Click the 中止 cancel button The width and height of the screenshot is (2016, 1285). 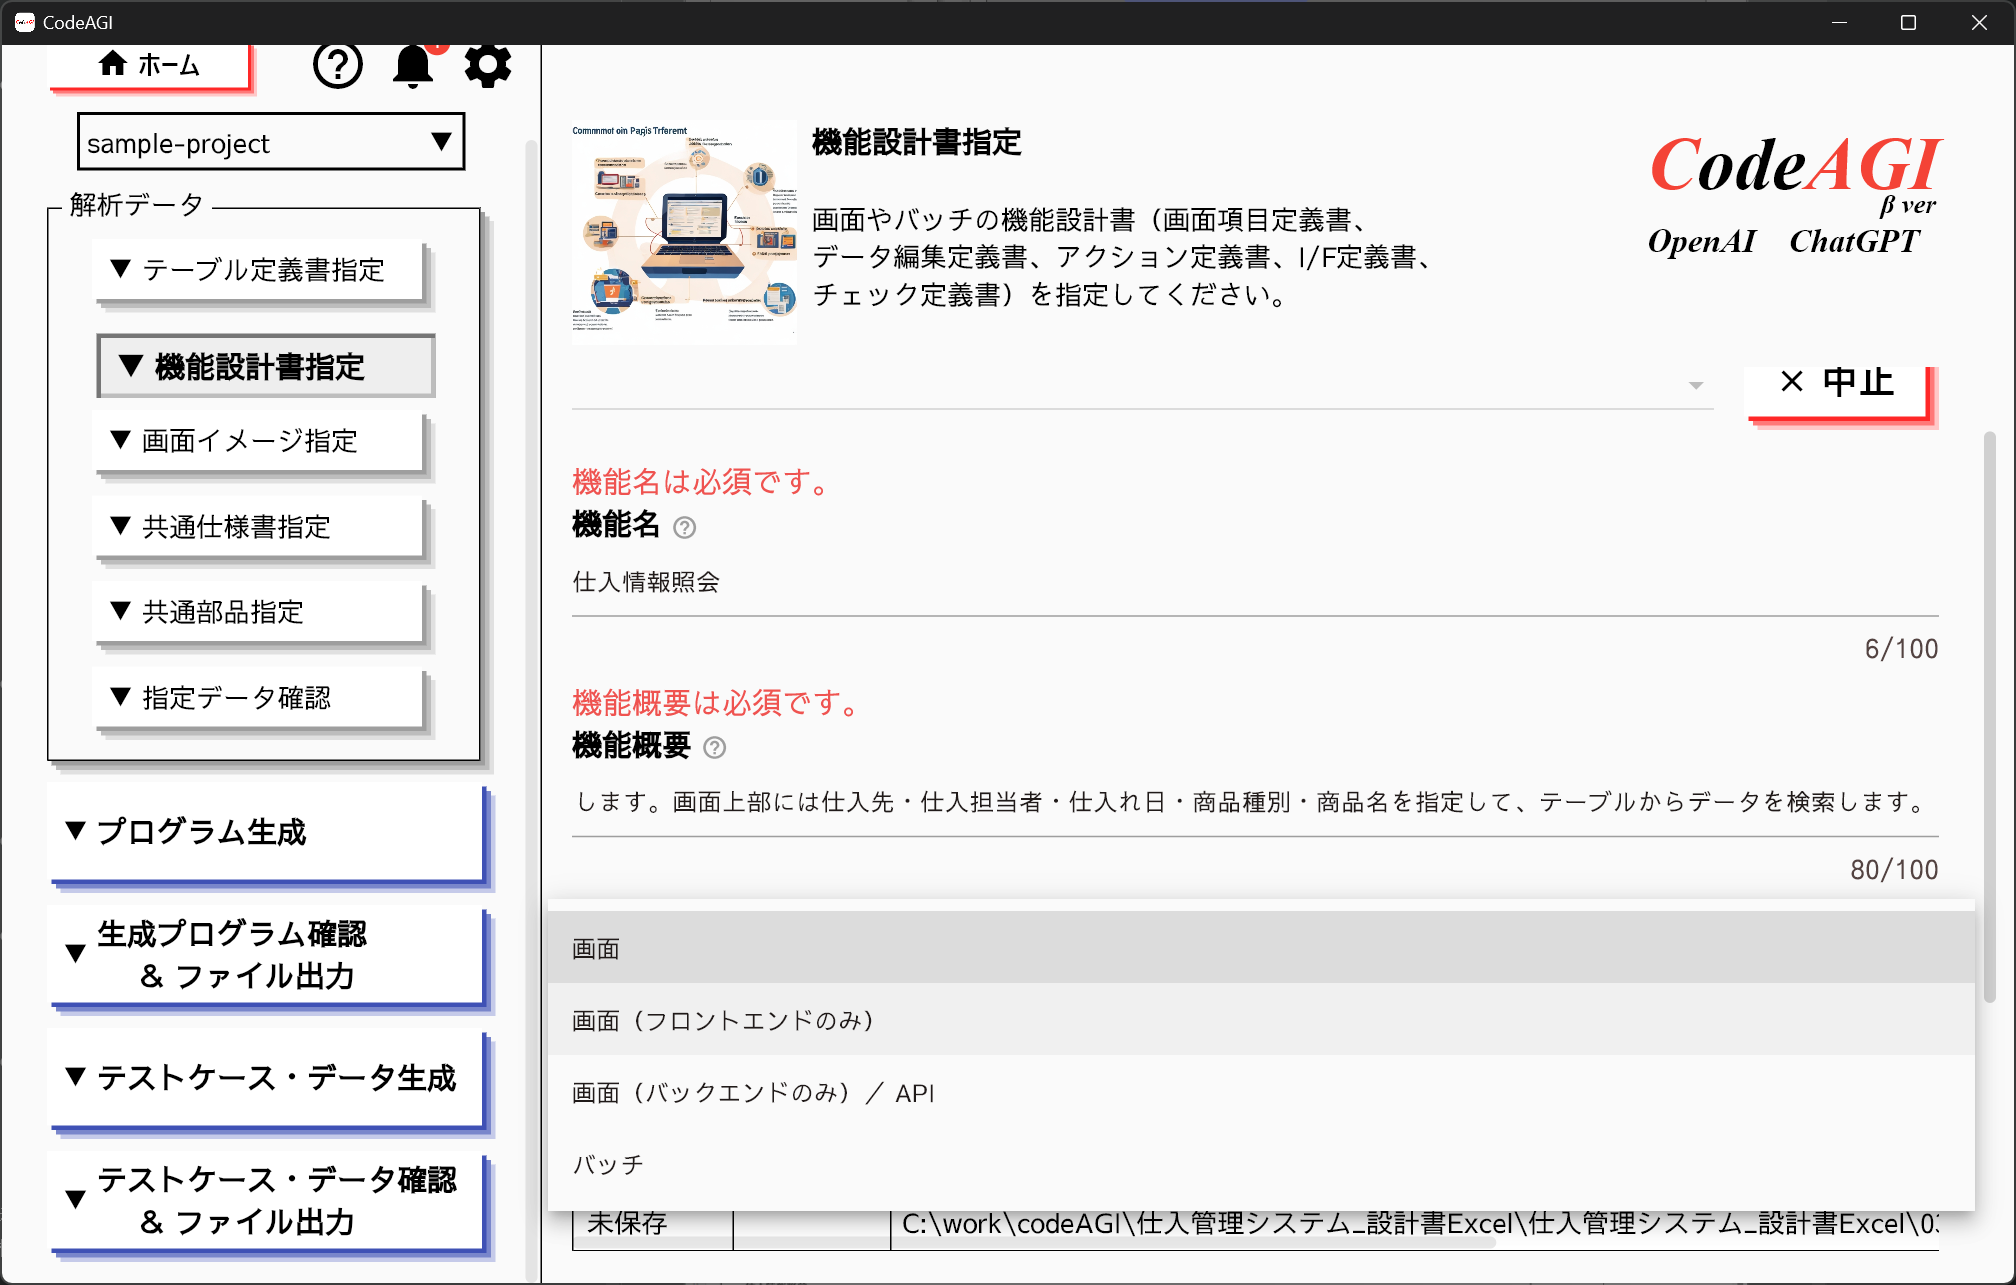click(1838, 384)
